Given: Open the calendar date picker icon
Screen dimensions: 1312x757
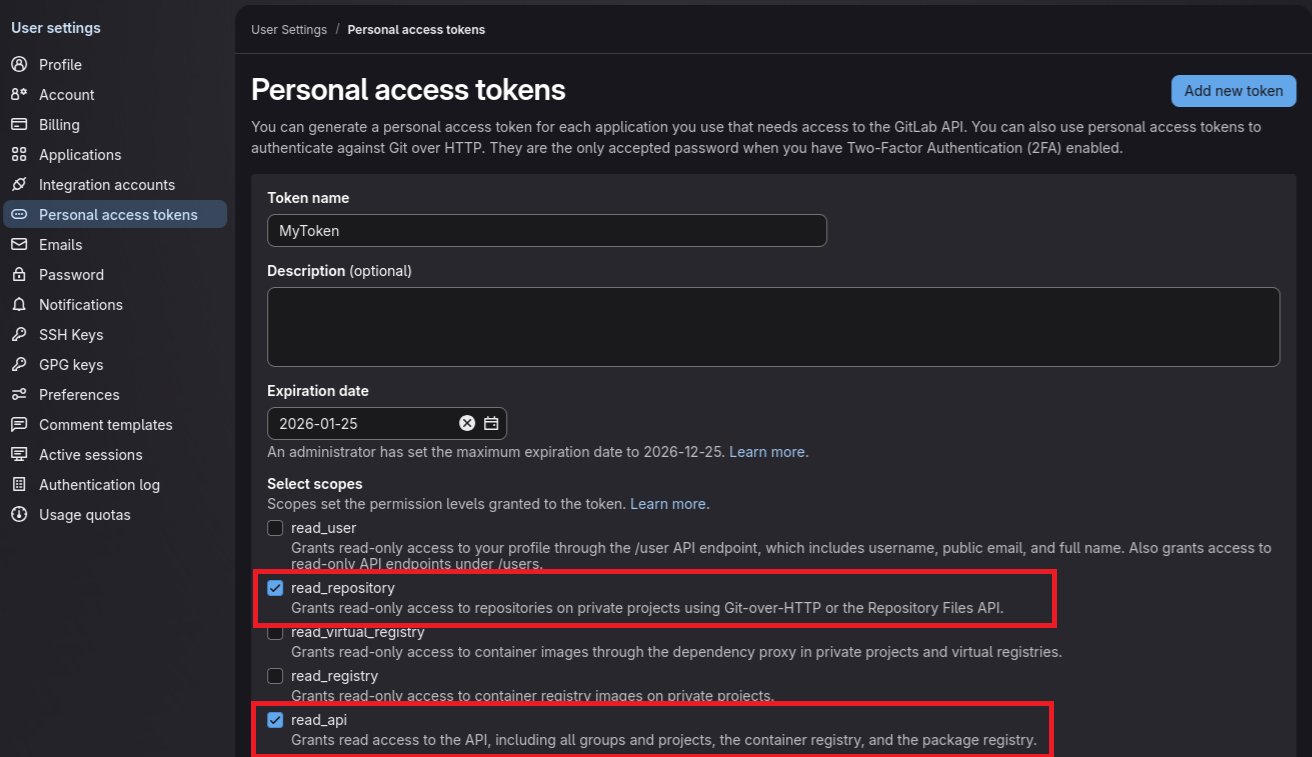Looking at the screenshot, I should tap(491, 423).
